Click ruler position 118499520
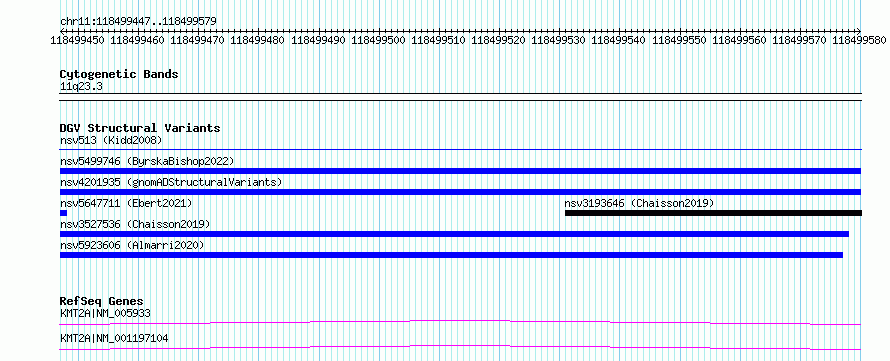 click(499, 40)
